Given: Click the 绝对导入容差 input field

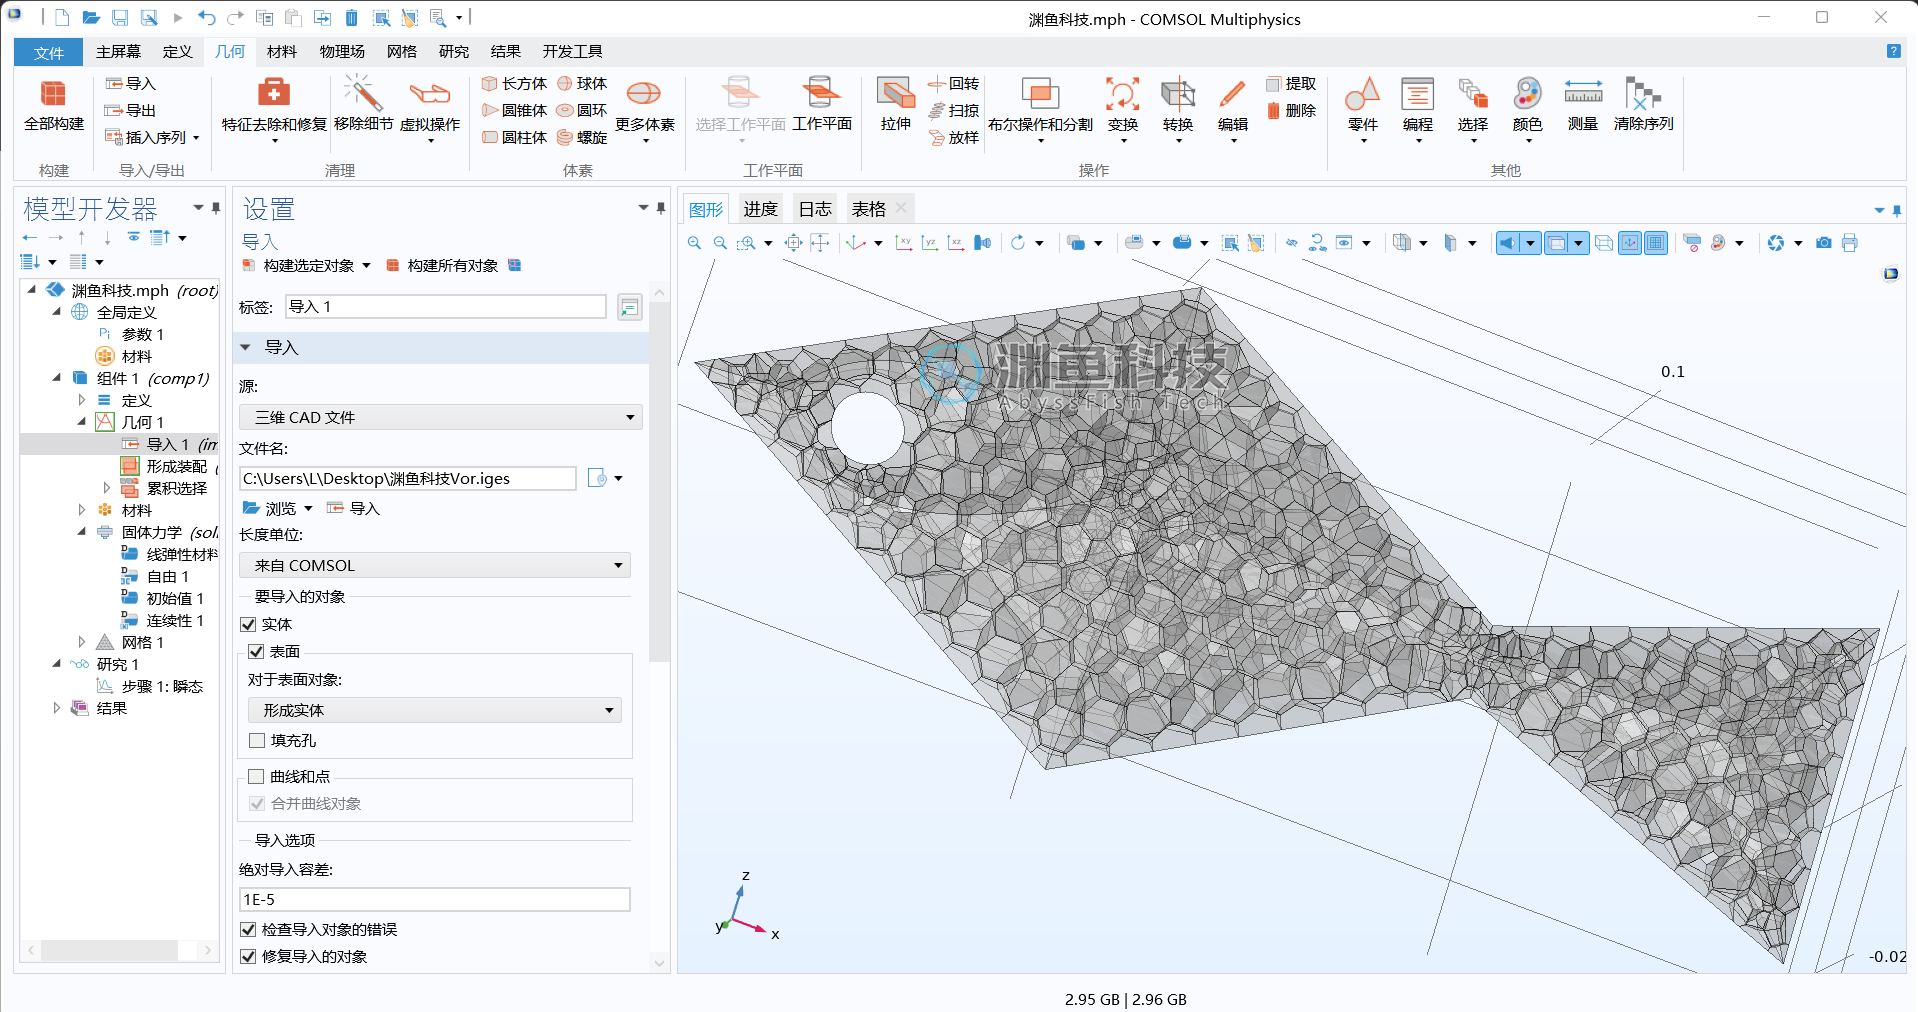Looking at the screenshot, I should 435,900.
